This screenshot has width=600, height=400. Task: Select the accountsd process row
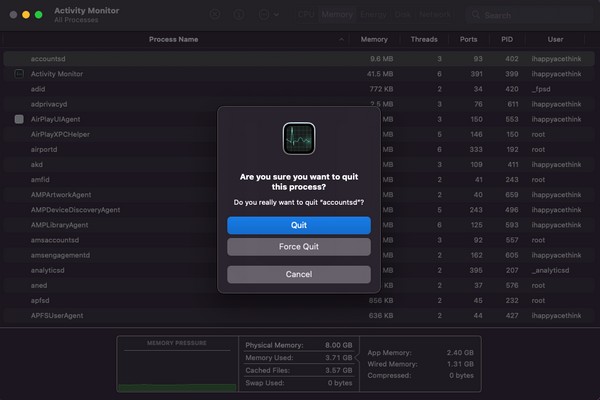point(299,59)
